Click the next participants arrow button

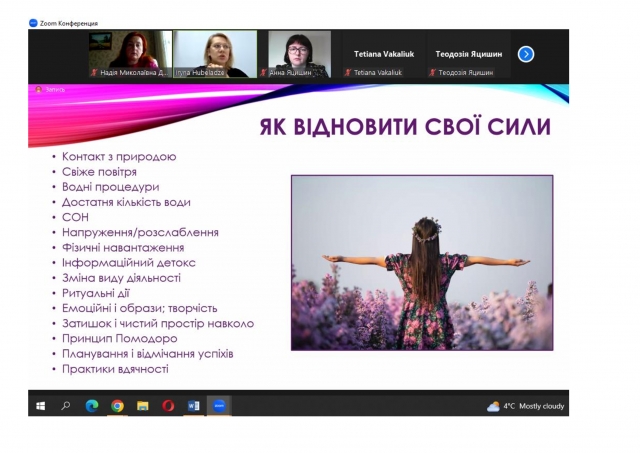pyautogui.click(x=526, y=54)
